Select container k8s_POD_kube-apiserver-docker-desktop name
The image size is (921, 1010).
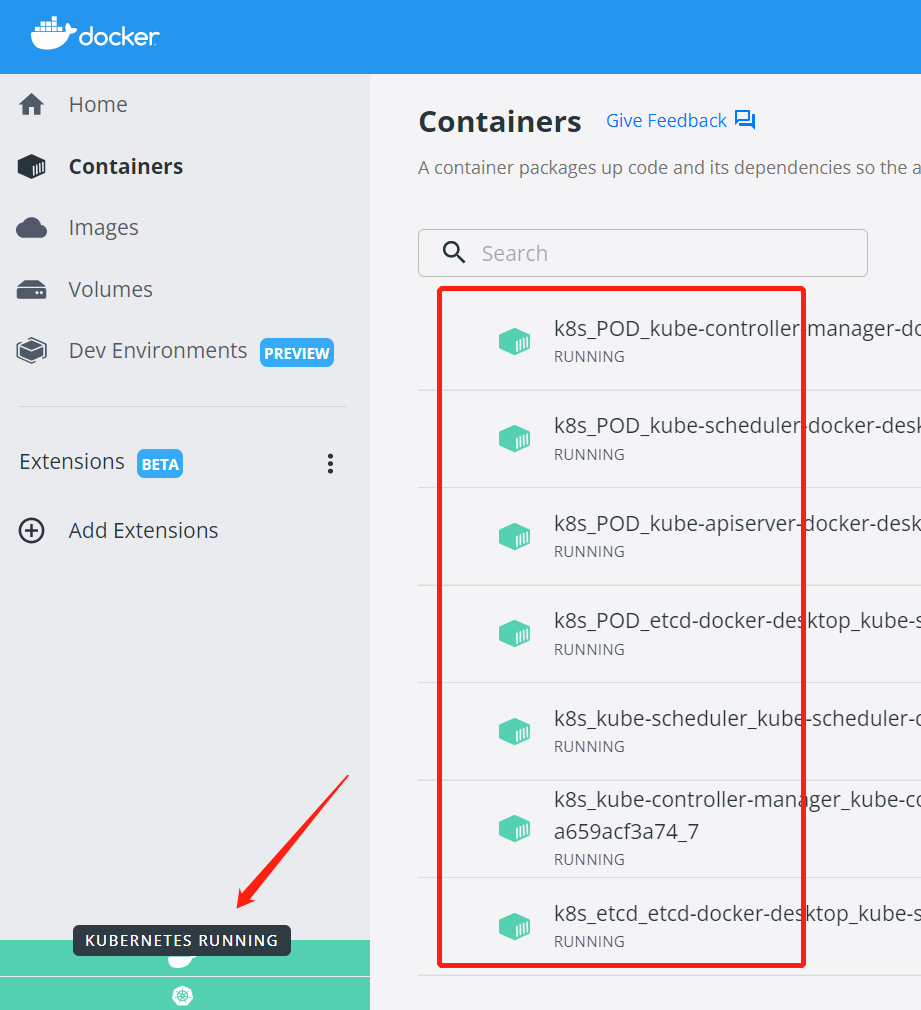(737, 524)
